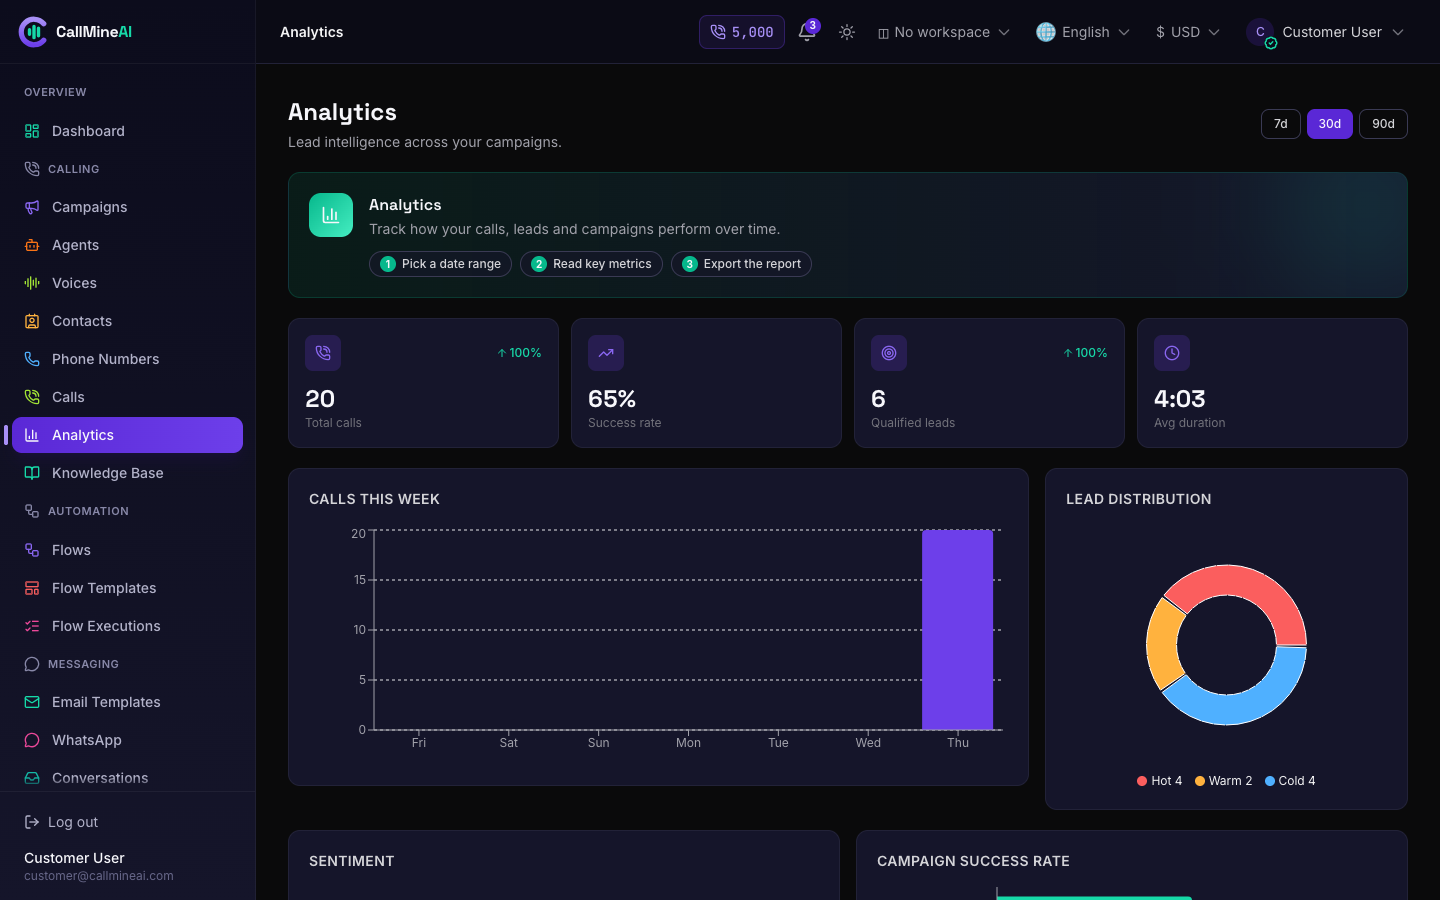Open the English language dropdown

tap(1083, 32)
